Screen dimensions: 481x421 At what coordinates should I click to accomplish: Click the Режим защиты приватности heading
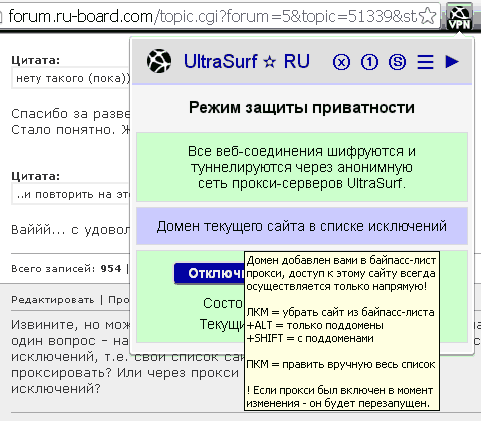click(302, 108)
